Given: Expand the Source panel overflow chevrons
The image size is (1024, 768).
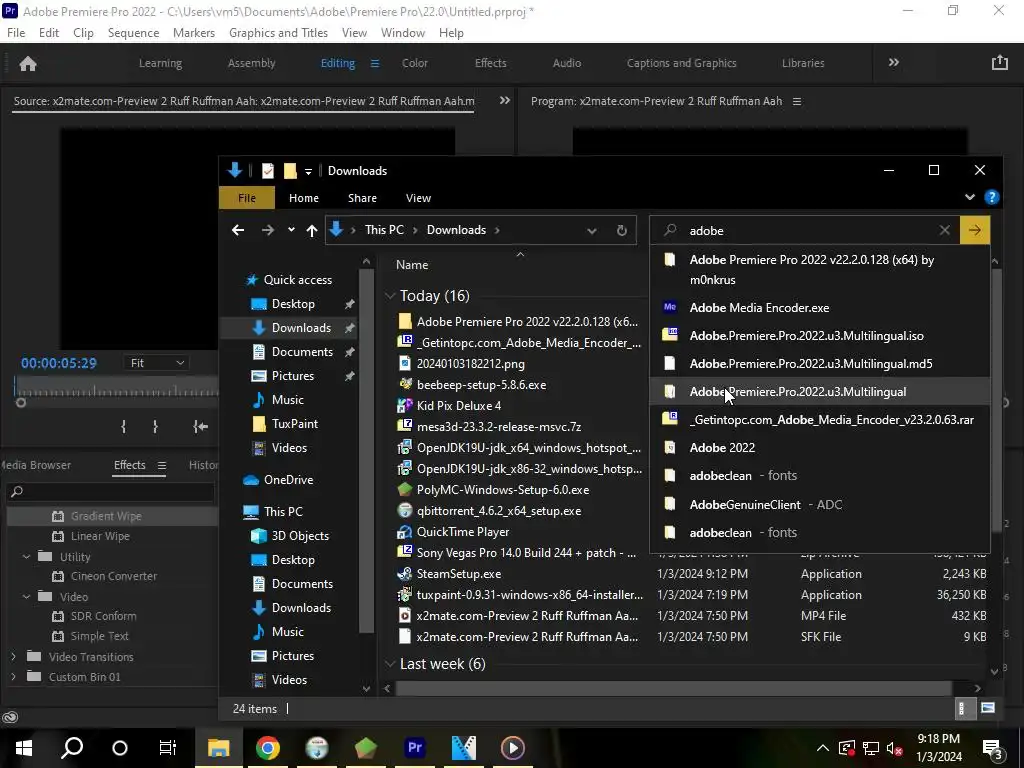Looking at the screenshot, I should 505,101.
